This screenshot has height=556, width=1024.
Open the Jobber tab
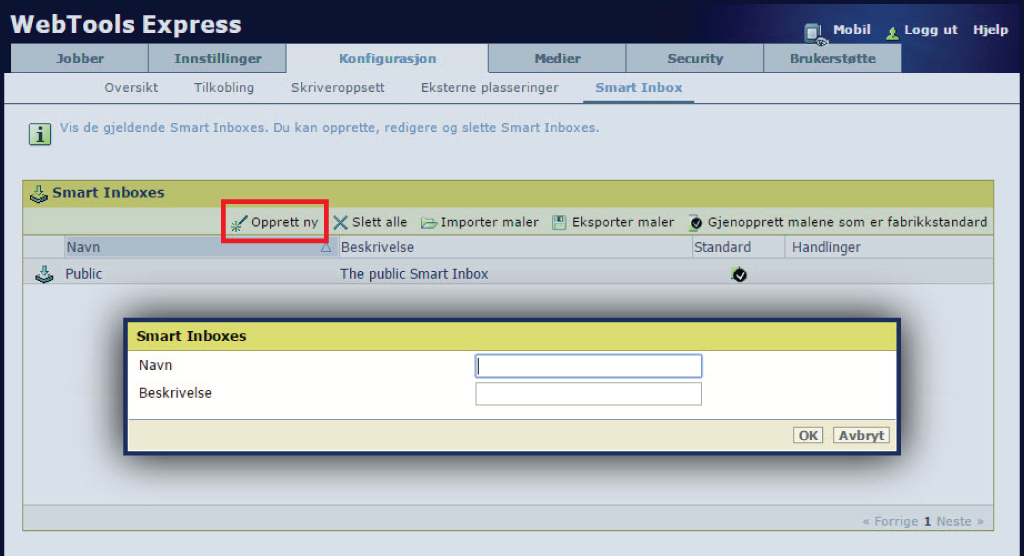[x=80, y=58]
